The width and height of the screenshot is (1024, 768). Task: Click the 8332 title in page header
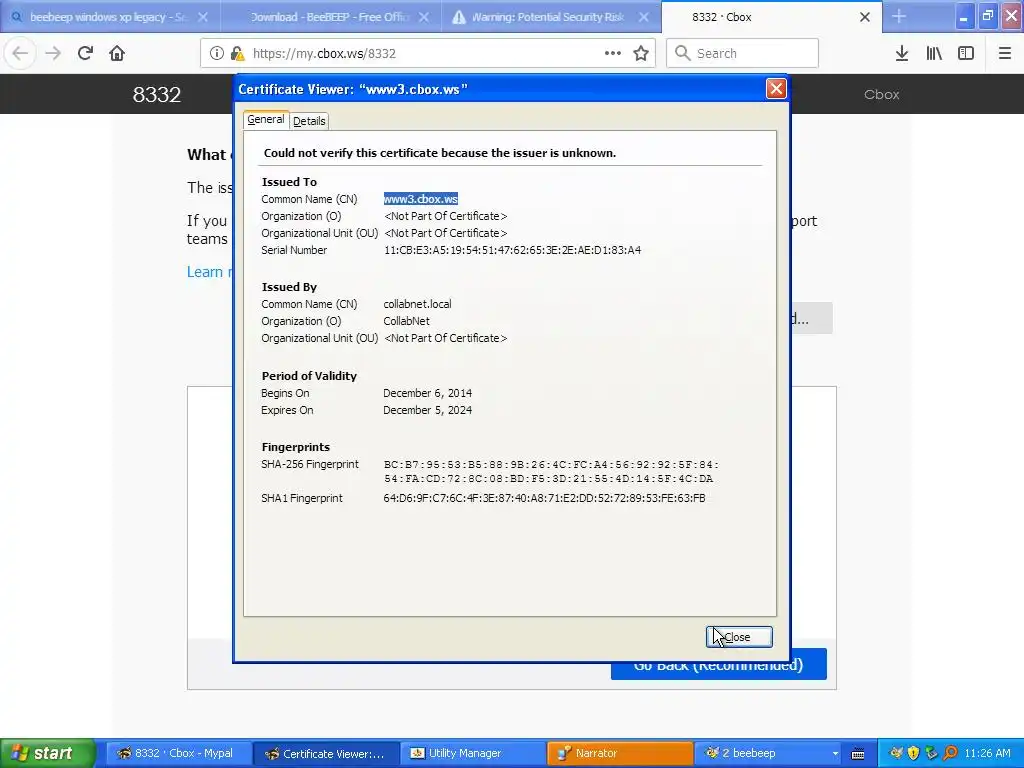tap(157, 95)
